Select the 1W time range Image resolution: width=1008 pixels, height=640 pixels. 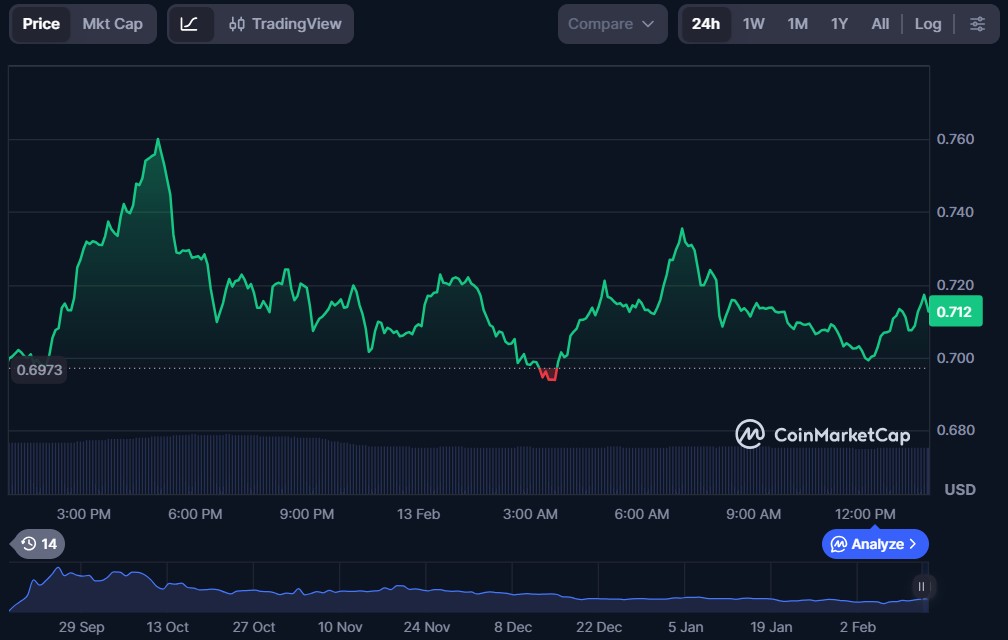click(x=754, y=24)
